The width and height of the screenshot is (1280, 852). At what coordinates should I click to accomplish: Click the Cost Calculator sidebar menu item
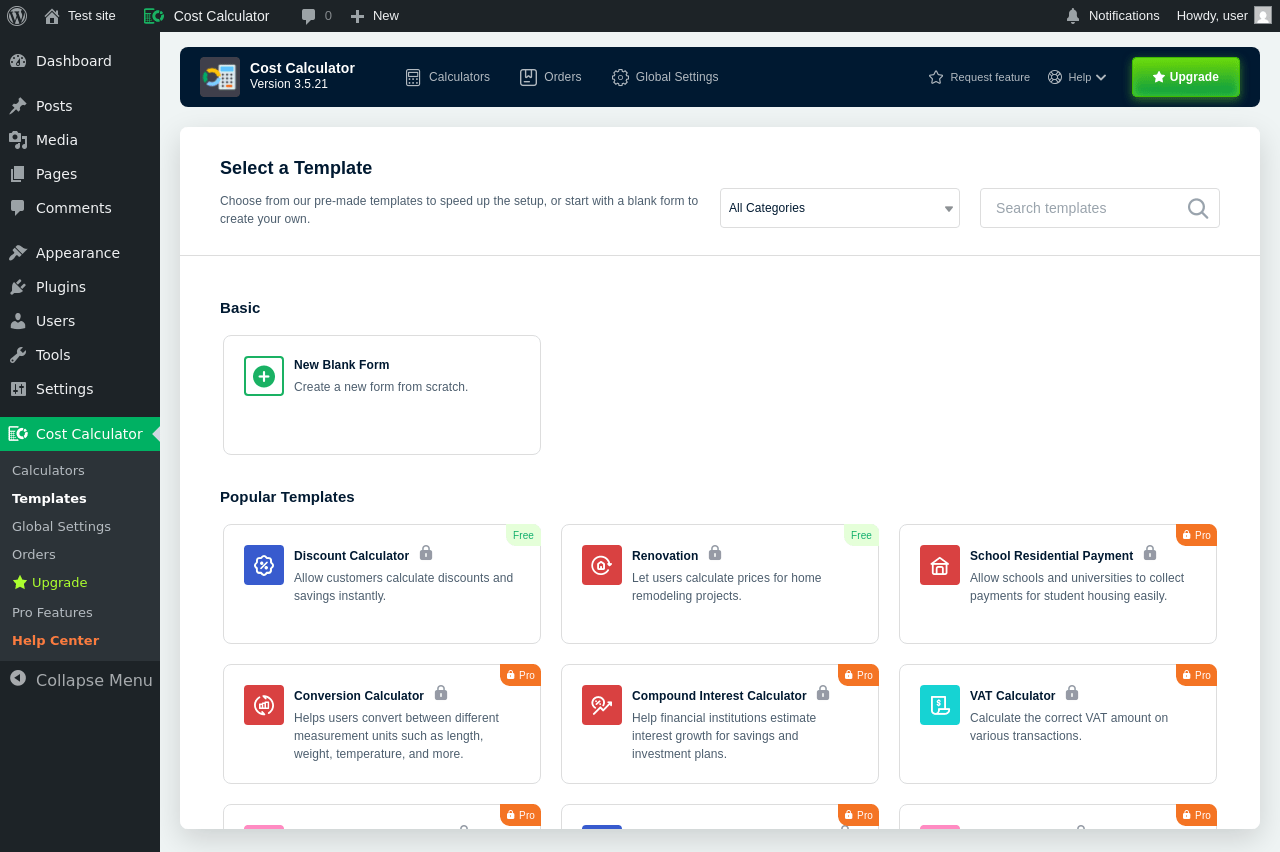[80, 434]
